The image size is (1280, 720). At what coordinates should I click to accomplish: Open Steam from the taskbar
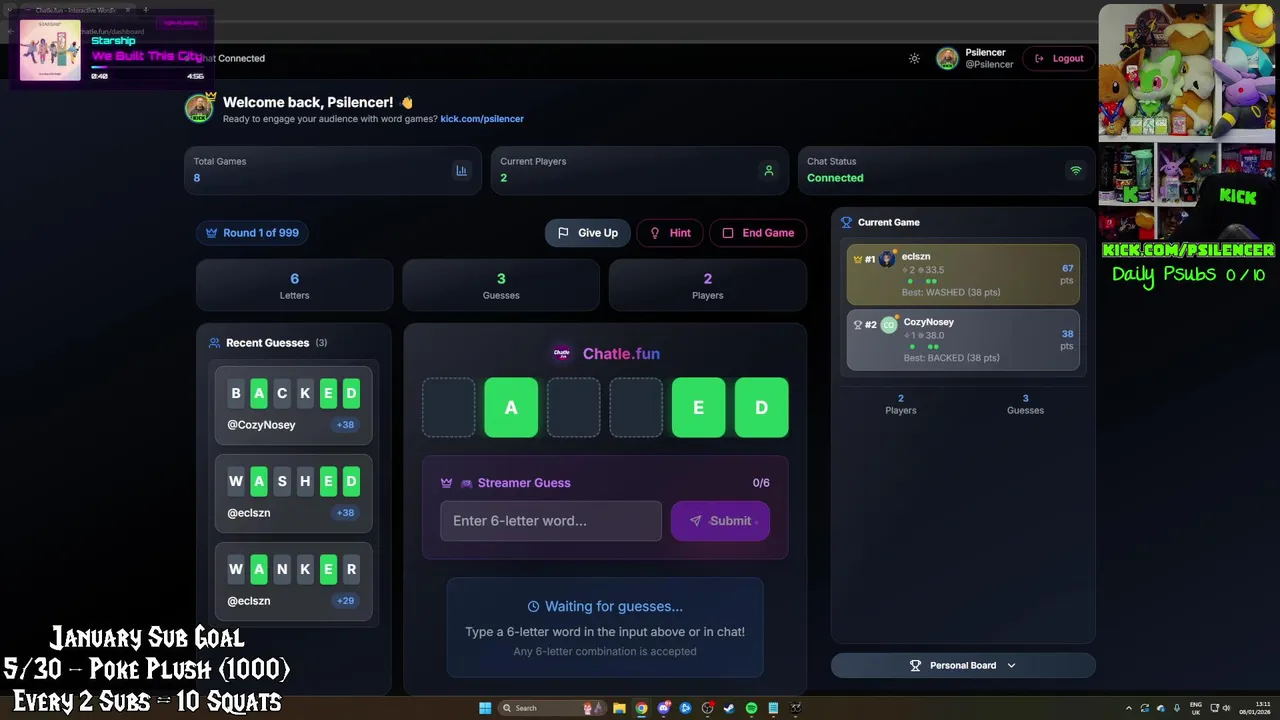(729, 708)
